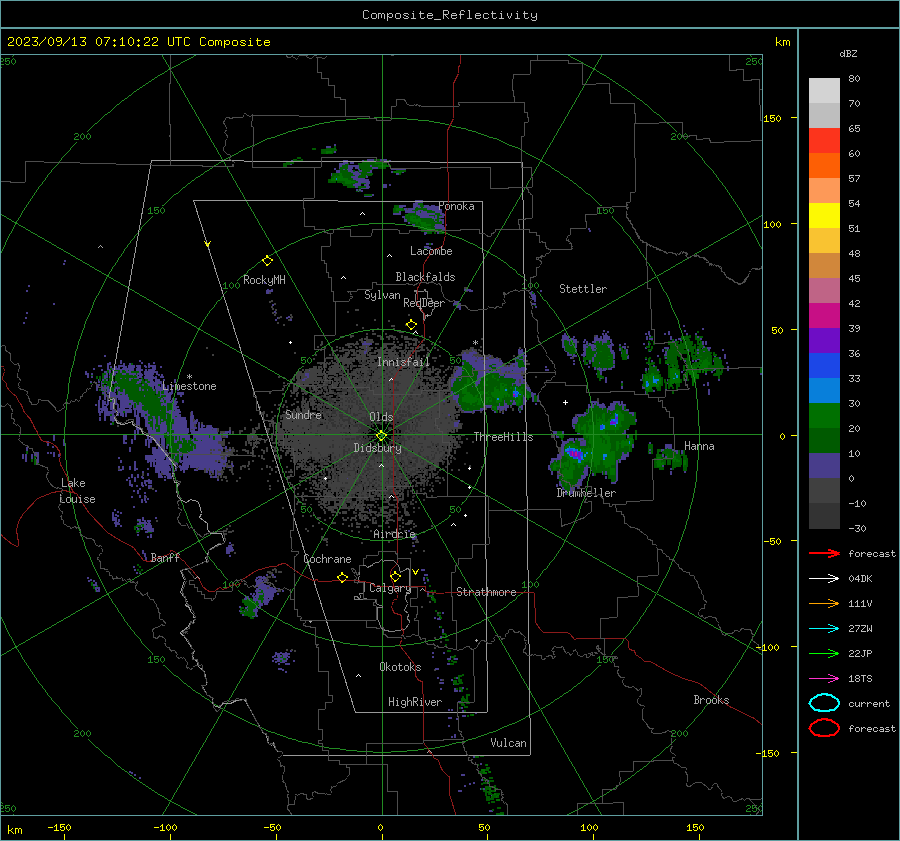The width and height of the screenshot is (900, 841).
Task: Select the orange 57-60 dBZ swatch
Action: pos(824,166)
